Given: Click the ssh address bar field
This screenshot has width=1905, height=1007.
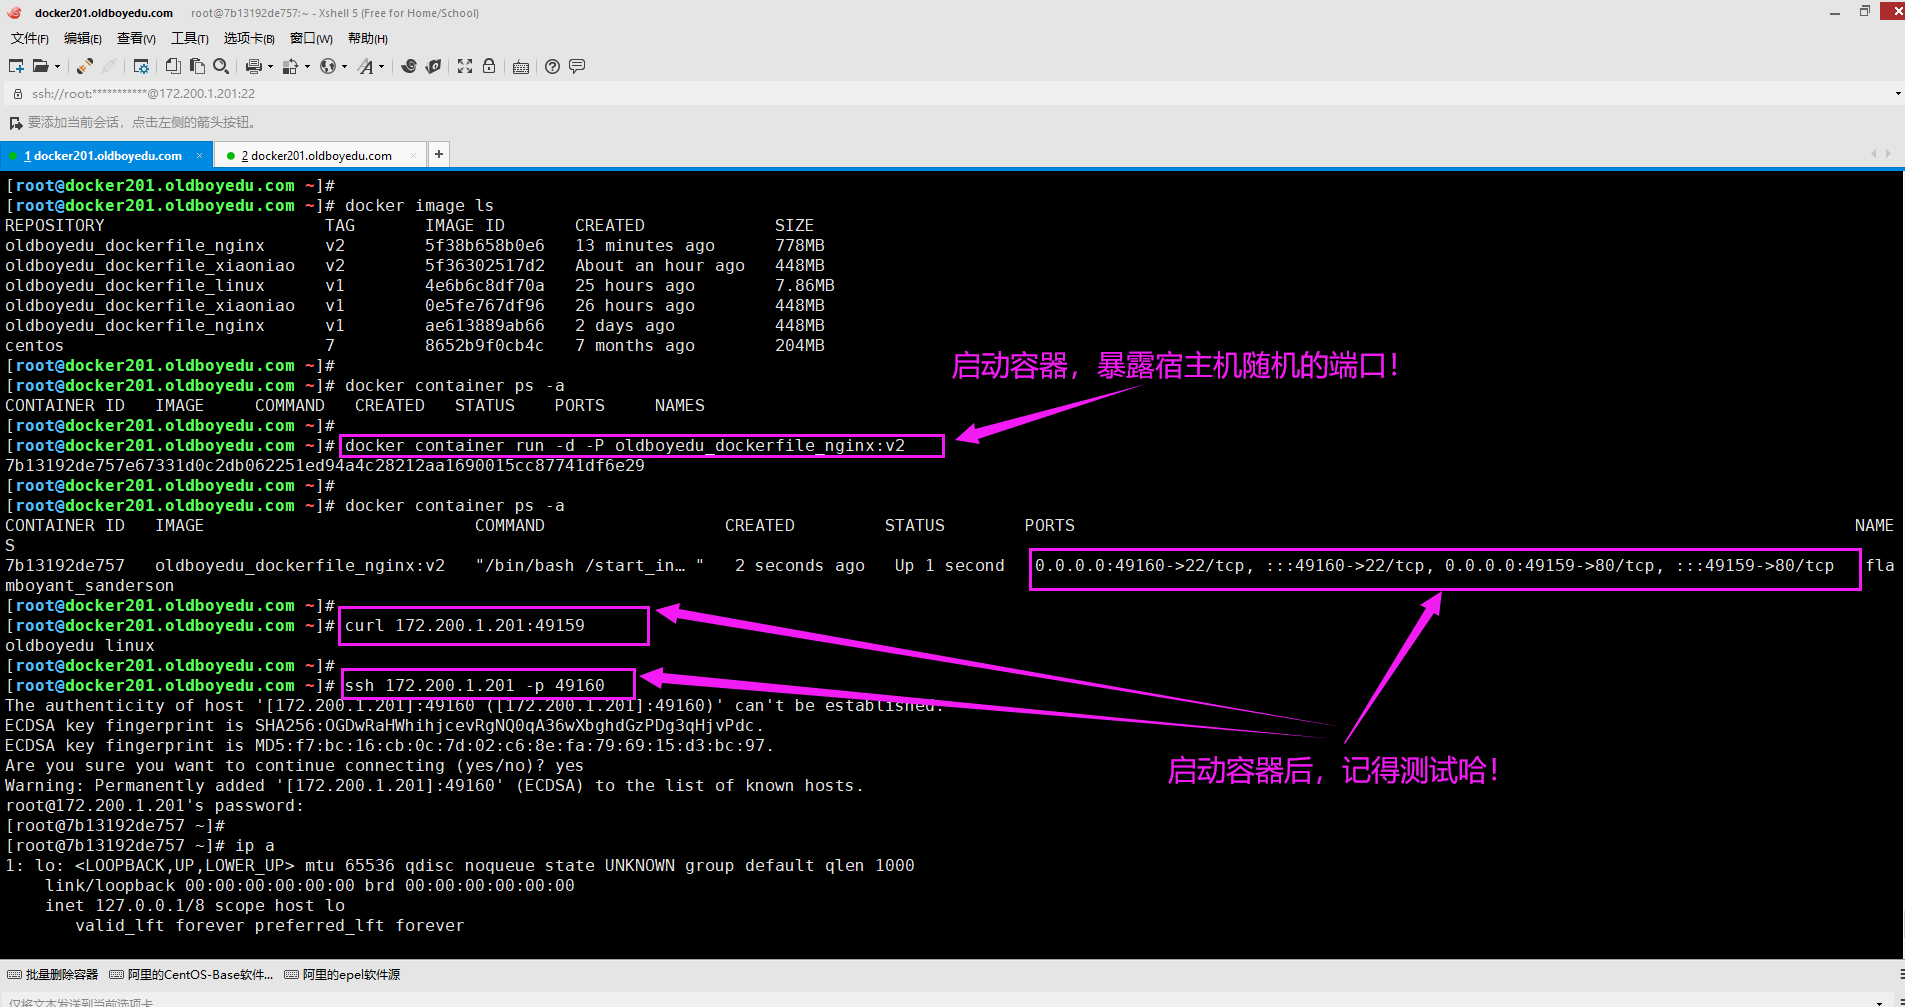Looking at the screenshot, I should click(x=700, y=94).
